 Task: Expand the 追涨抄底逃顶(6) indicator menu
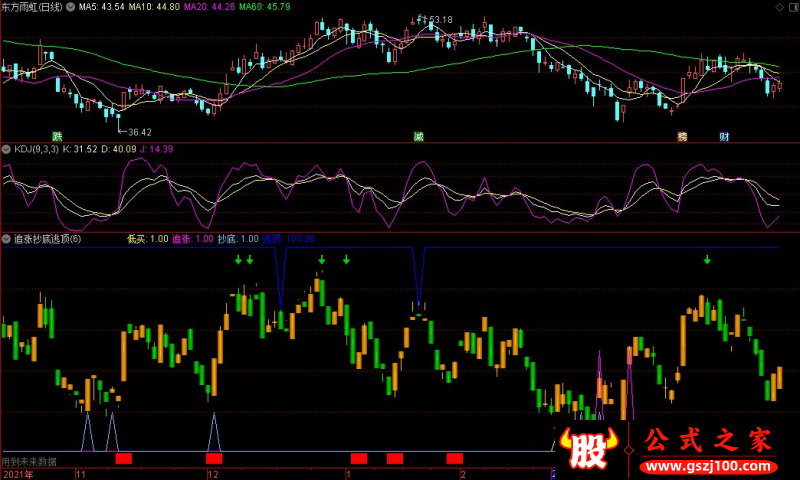tap(6, 239)
